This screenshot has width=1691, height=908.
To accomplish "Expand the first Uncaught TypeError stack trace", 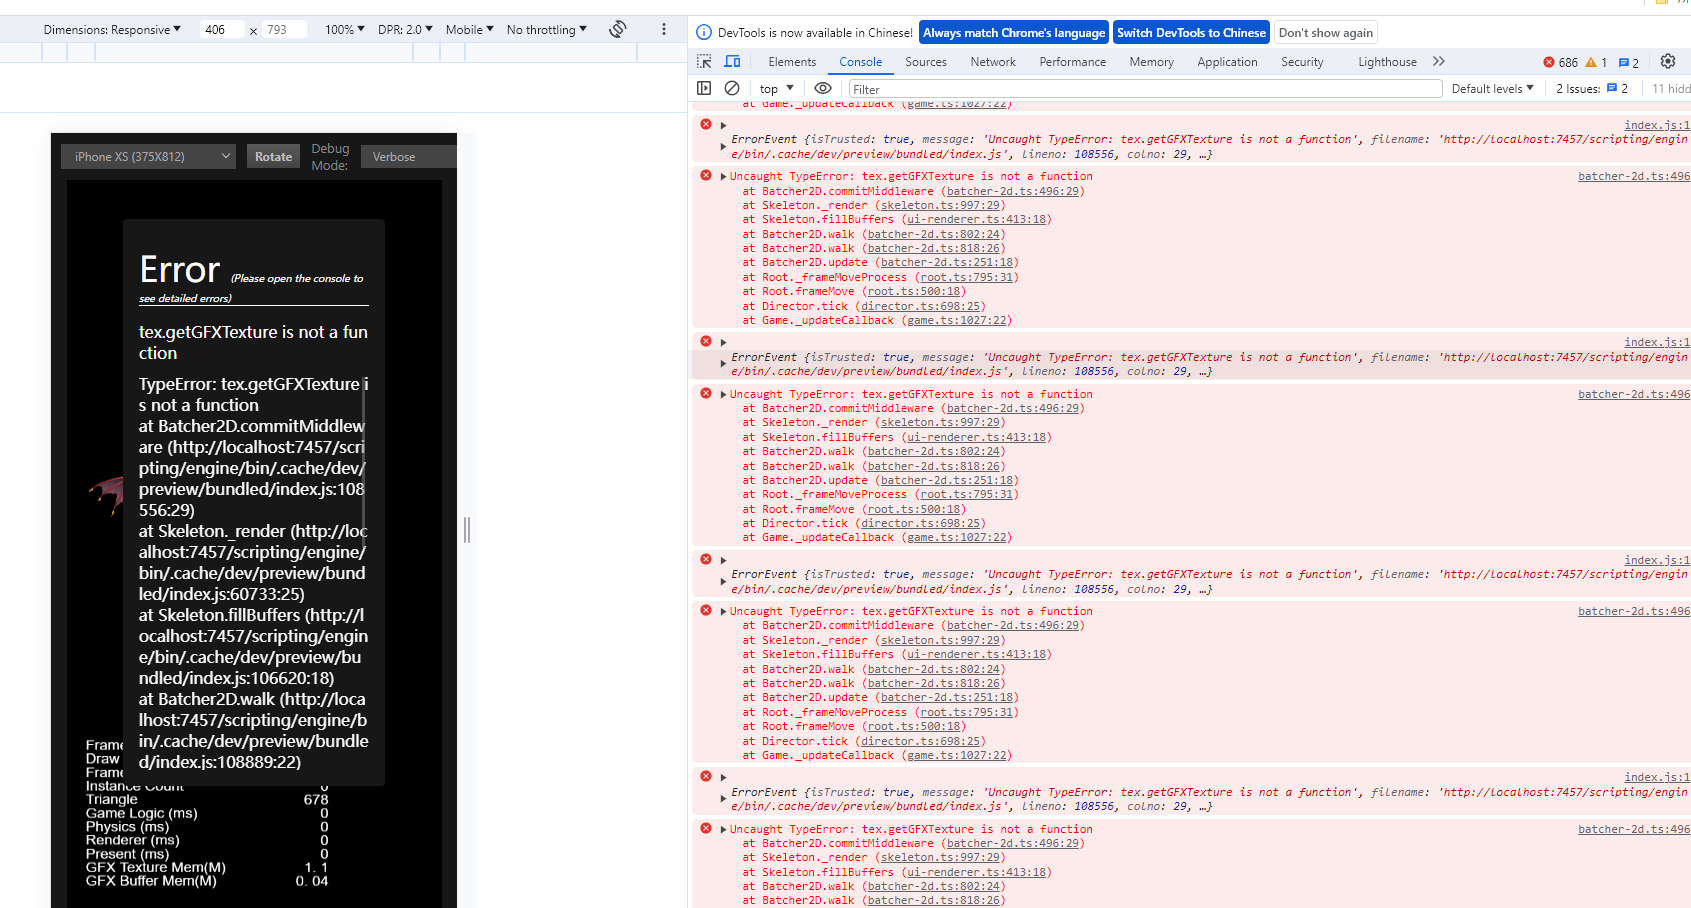I will tap(723, 176).
